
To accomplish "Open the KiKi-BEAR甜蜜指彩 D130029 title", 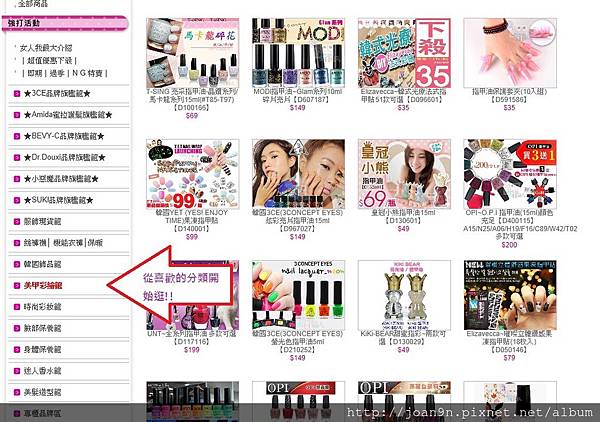I will [x=403, y=337].
